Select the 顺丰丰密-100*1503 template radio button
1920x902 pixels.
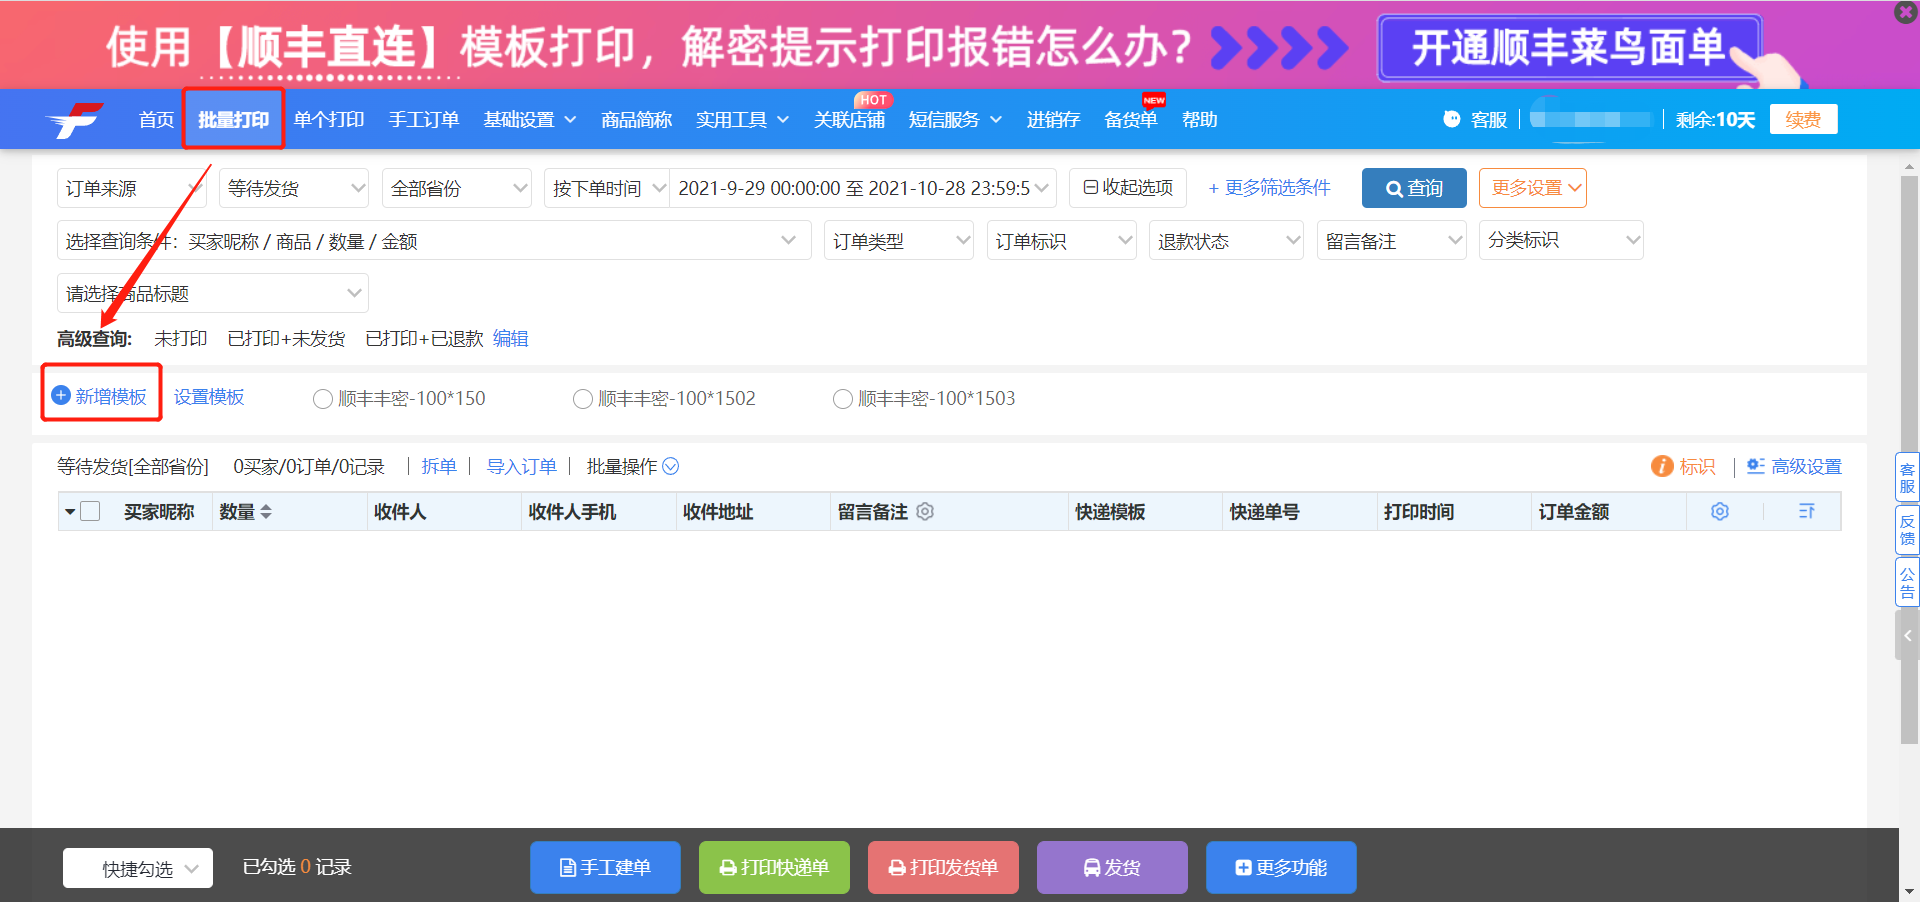click(843, 398)
